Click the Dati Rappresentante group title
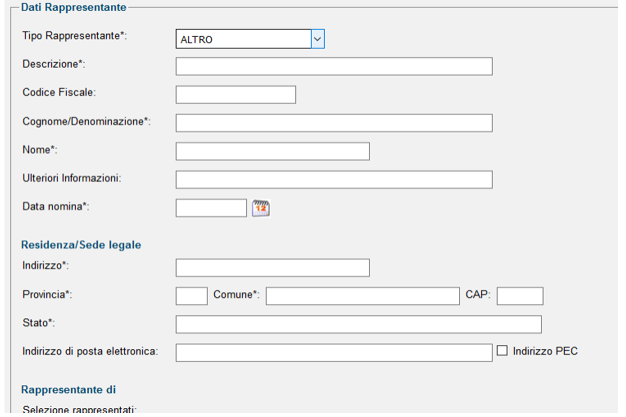 [x=73, y=7]
